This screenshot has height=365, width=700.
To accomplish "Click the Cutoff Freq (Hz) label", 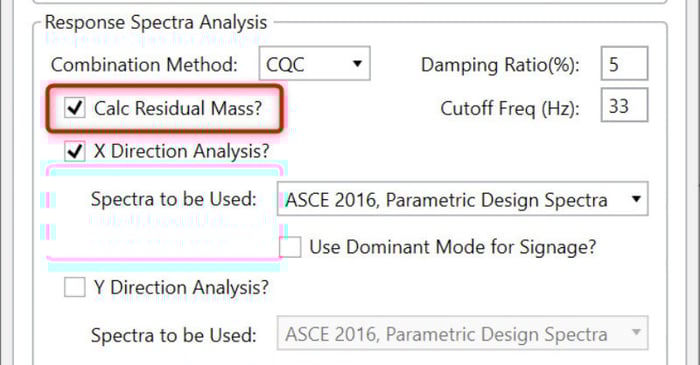I will [x=510, y=108].
